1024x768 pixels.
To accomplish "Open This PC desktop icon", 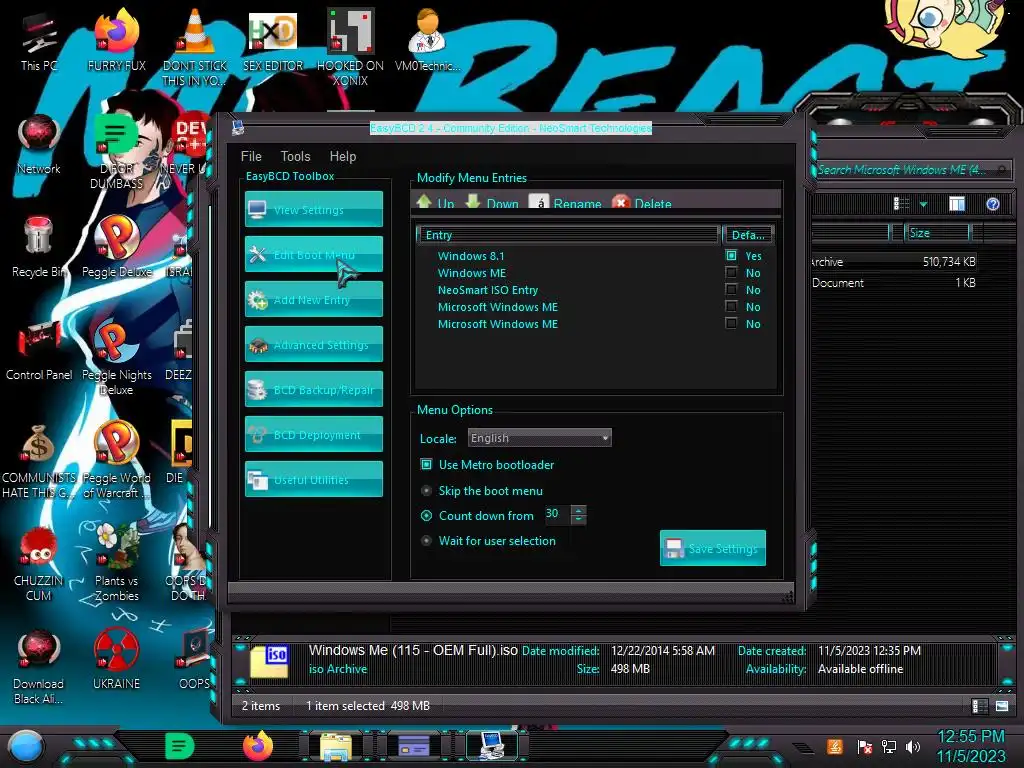I will point(39,40).
